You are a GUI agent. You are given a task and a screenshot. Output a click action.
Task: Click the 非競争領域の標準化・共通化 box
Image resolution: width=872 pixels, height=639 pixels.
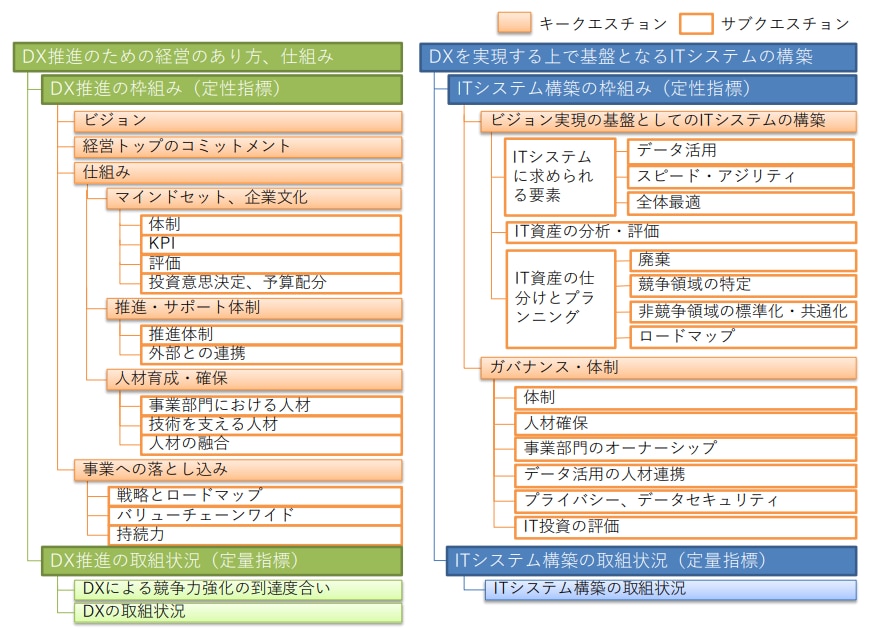coord(741,311)
